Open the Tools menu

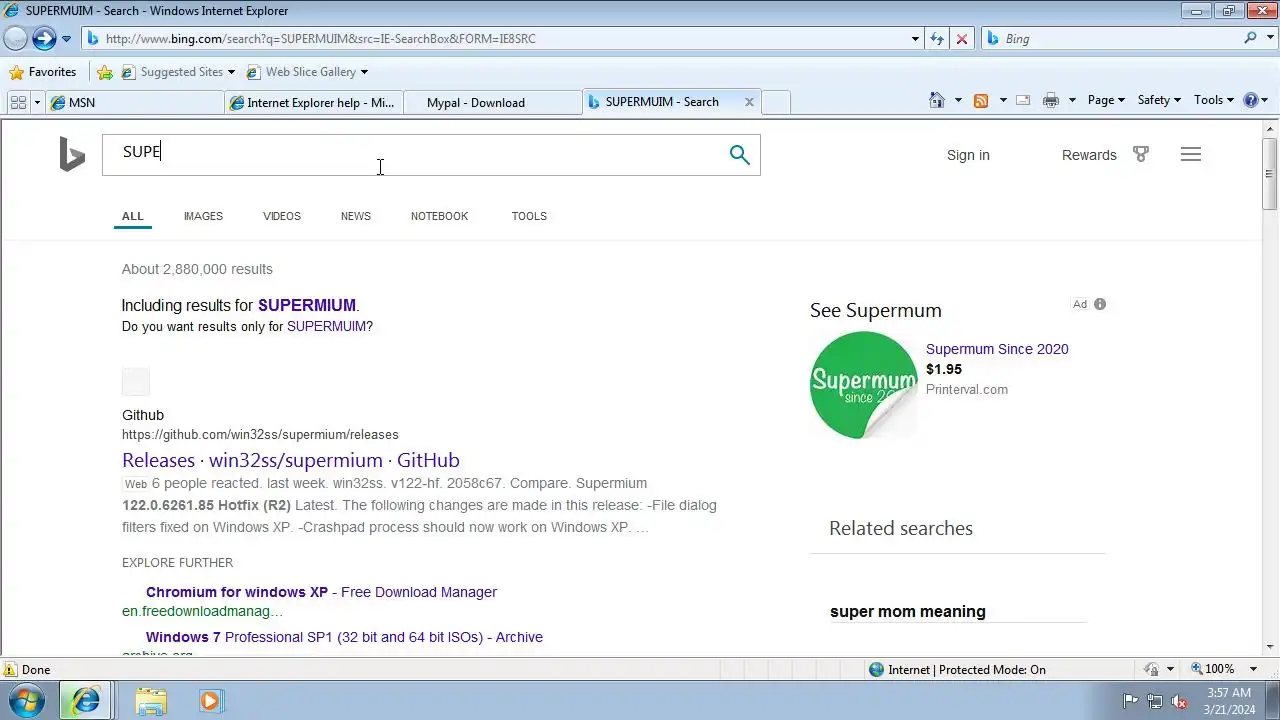[1214, 100]
